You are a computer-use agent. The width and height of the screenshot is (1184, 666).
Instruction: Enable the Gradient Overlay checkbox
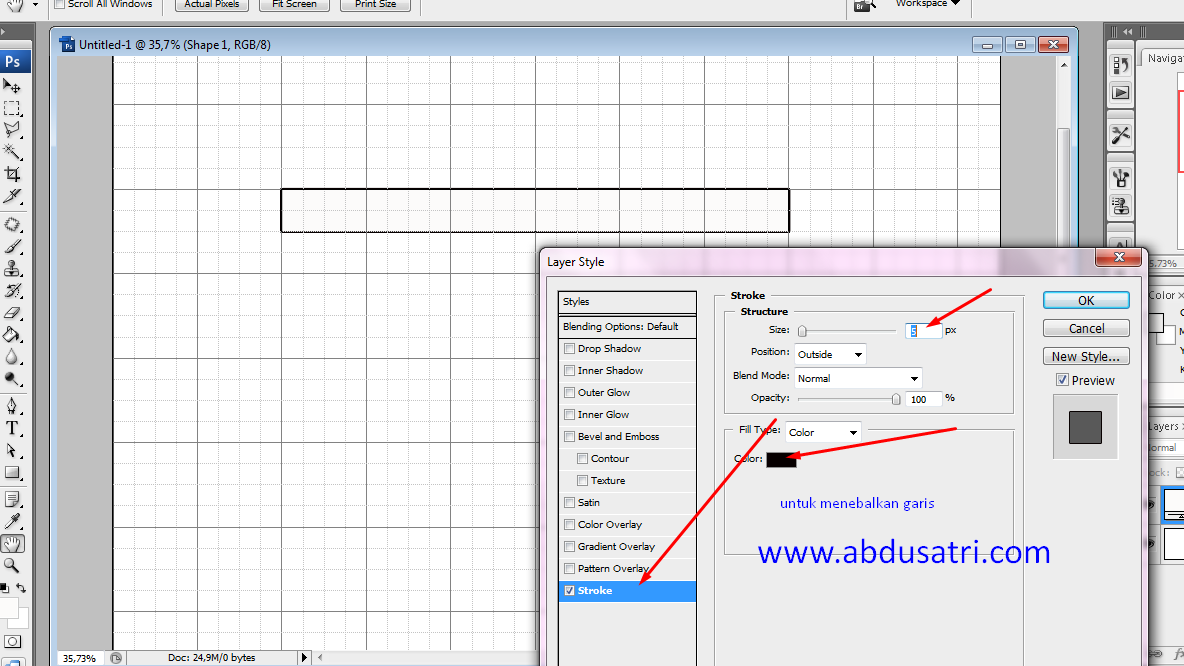(x=569, y=546)
